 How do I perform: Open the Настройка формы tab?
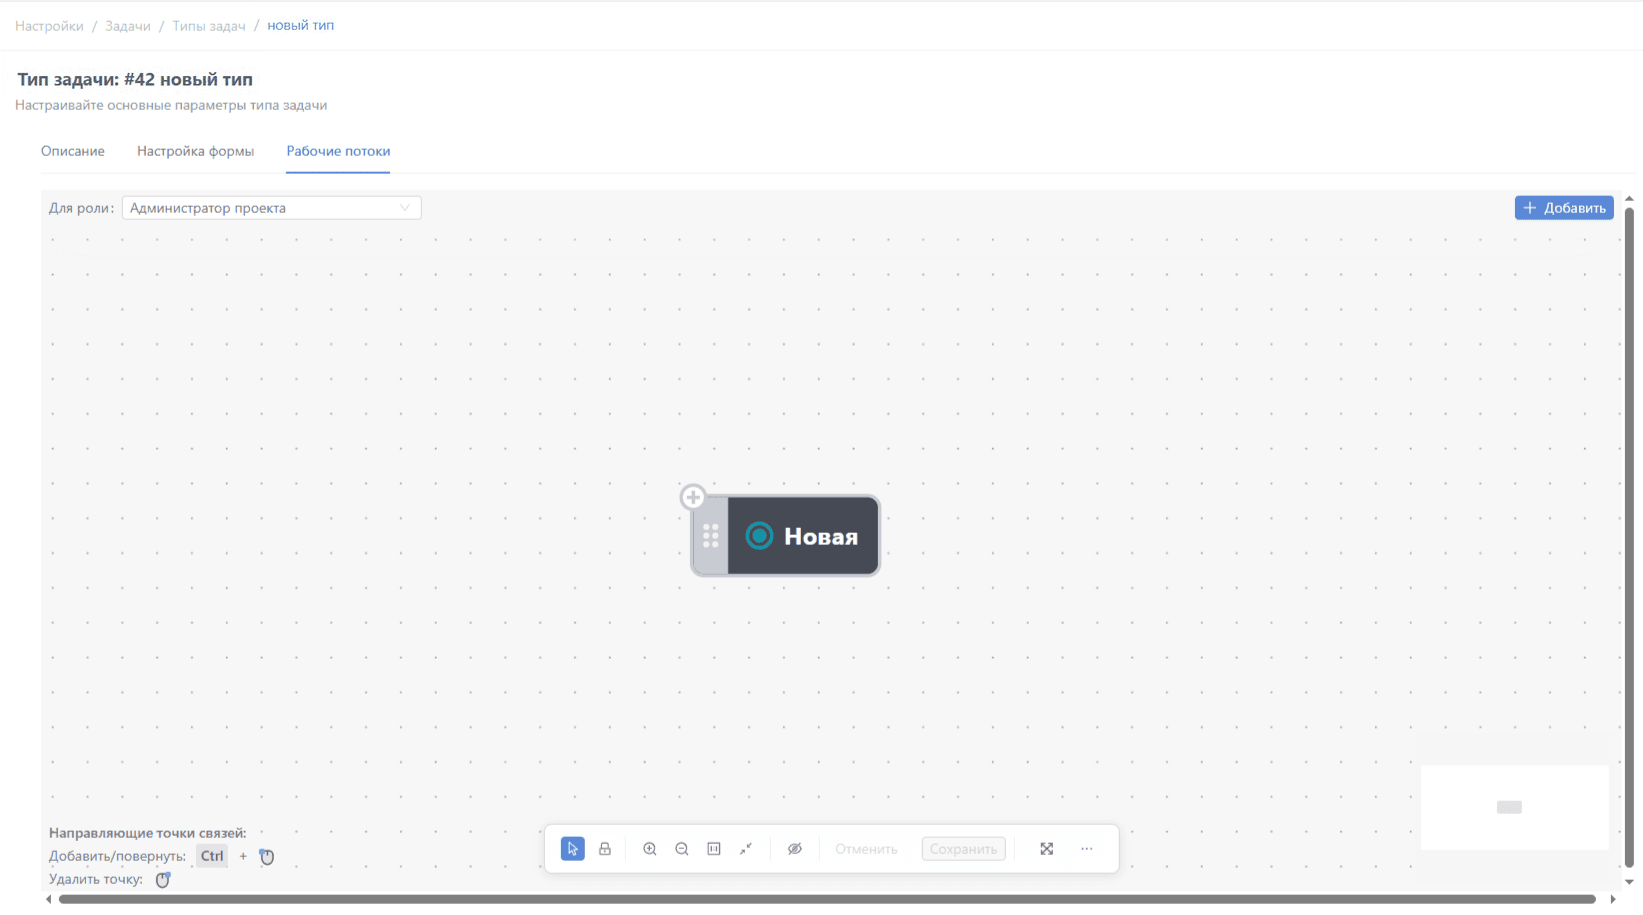click(x=196, y=151)
